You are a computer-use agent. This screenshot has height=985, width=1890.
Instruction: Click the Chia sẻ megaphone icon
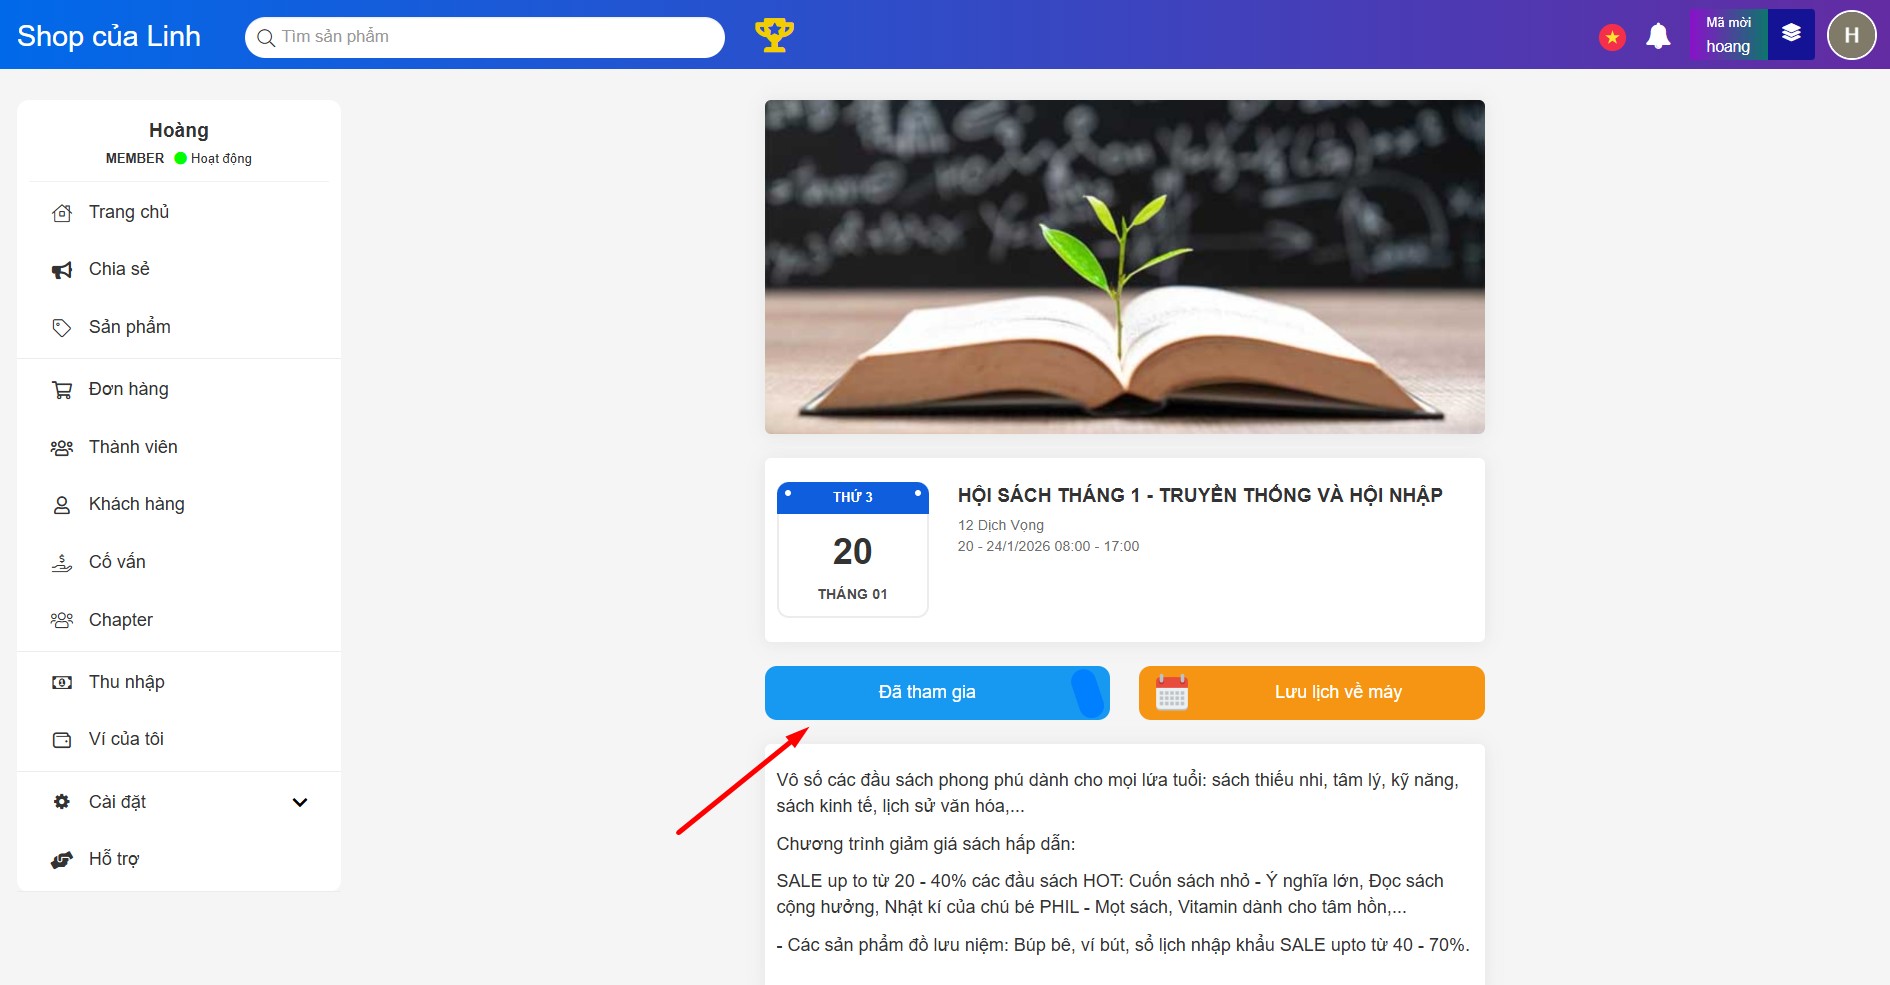click(62, 270)
